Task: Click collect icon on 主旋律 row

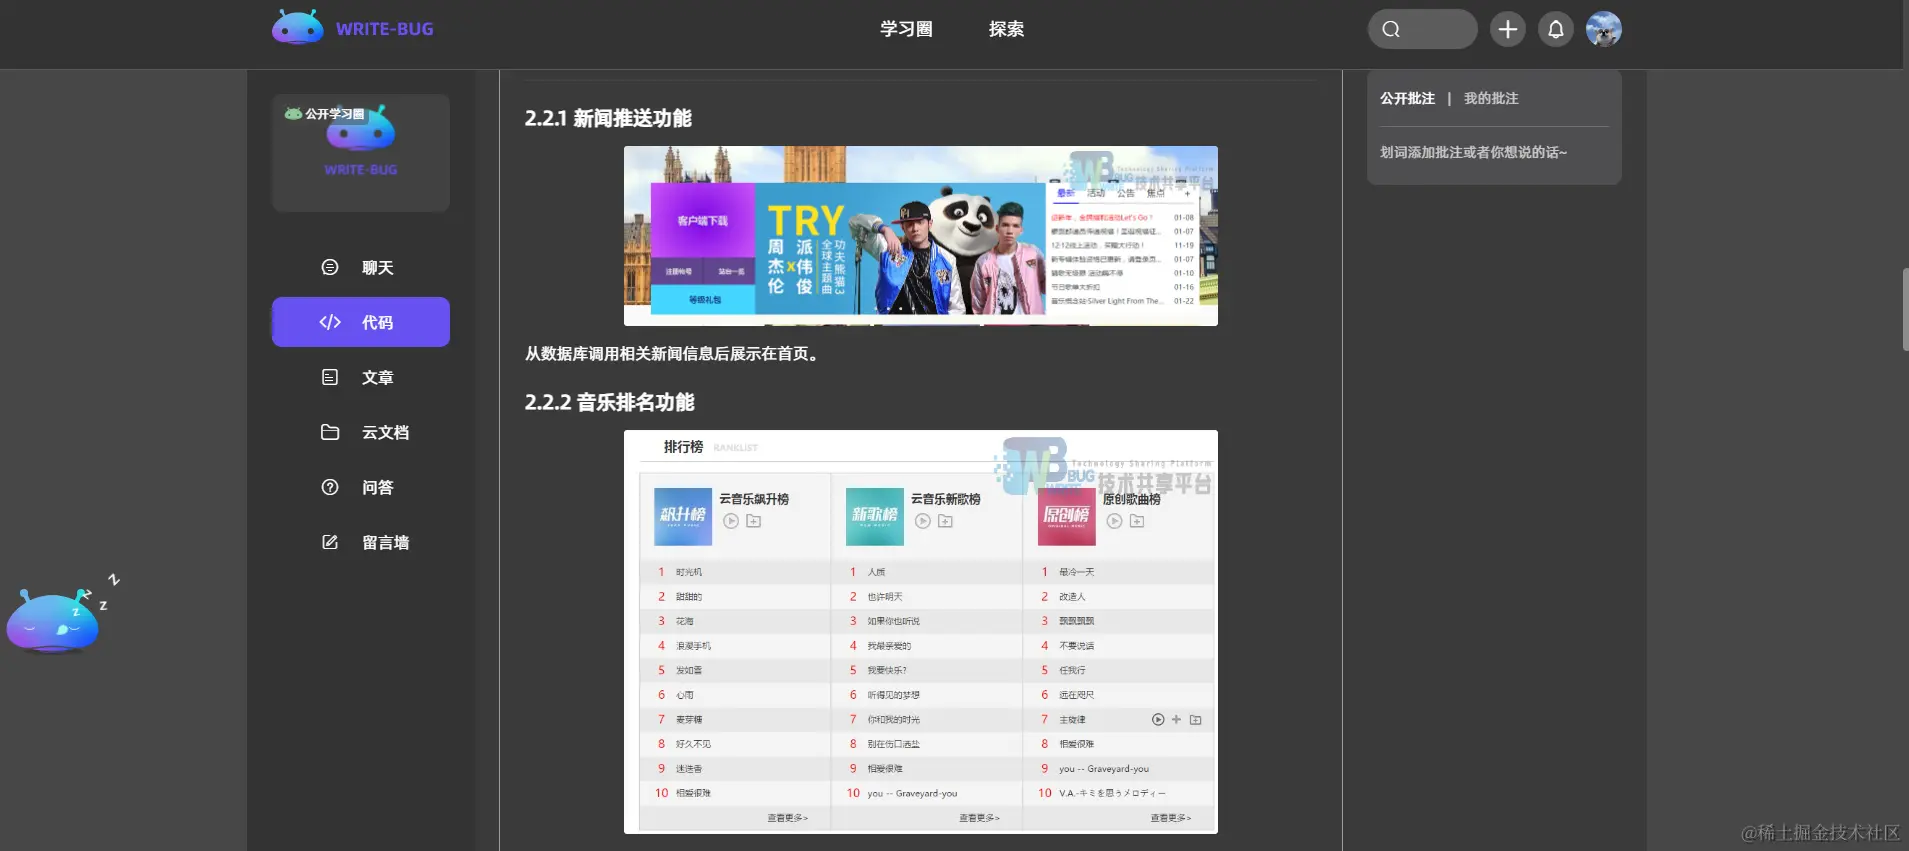Action: [1195, 720]
